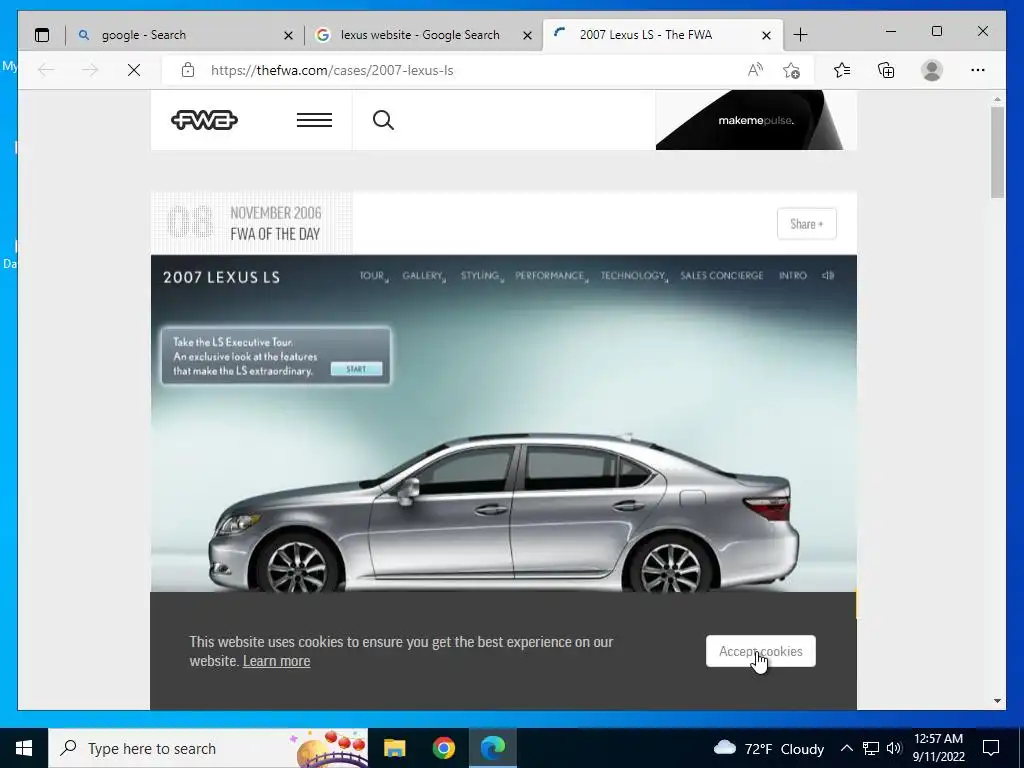The image size is (1024, 768).
Task: Select SALES CONCIERGE
Action: click(x=722, y=276)
